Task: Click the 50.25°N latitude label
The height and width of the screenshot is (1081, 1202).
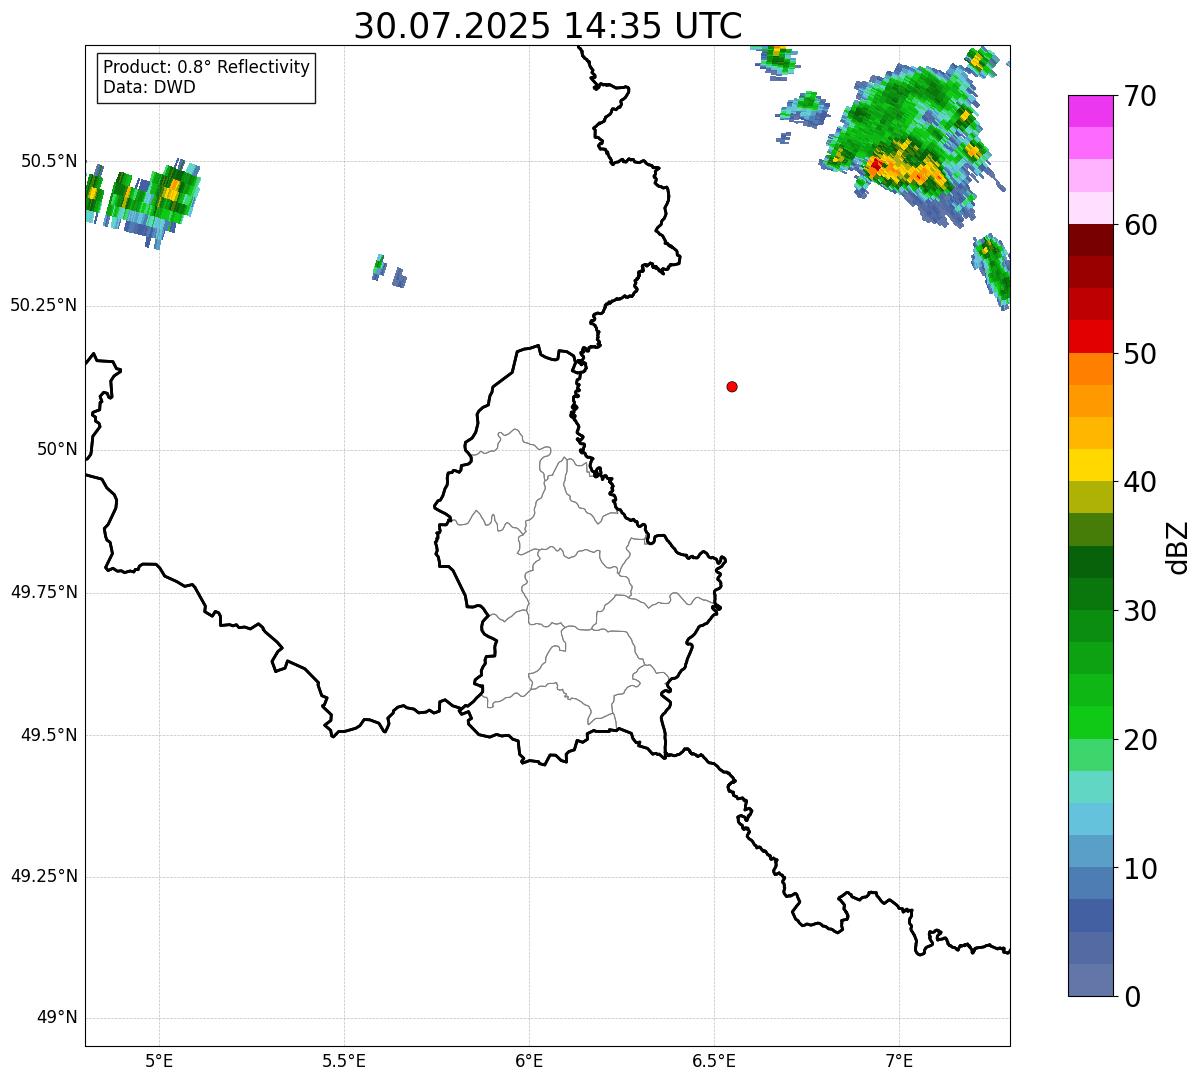Action: [x=43, y=305]
